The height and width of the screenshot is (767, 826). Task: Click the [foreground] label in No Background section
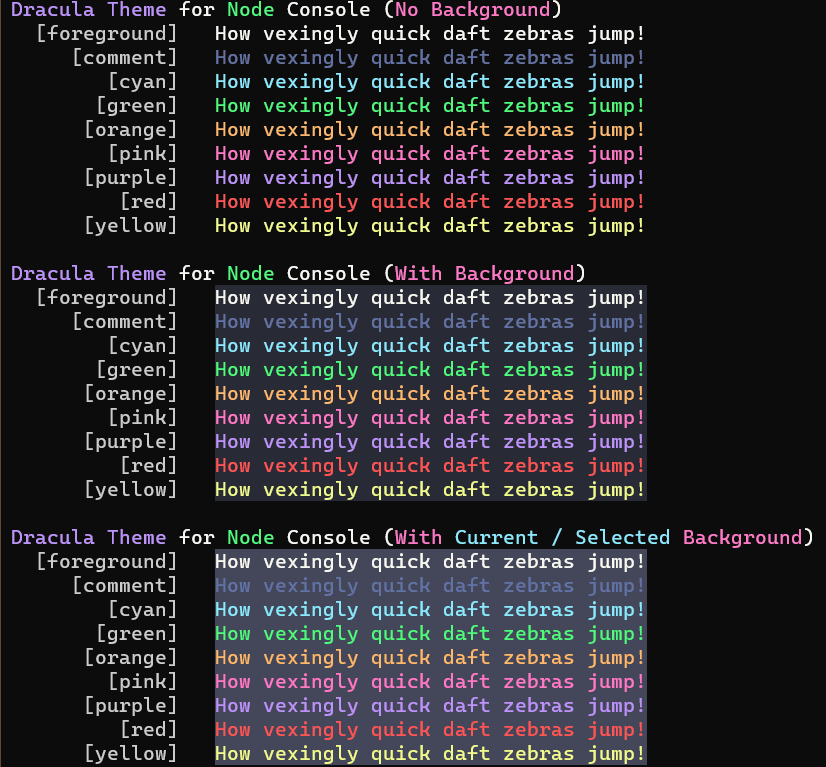click(107, 34)
